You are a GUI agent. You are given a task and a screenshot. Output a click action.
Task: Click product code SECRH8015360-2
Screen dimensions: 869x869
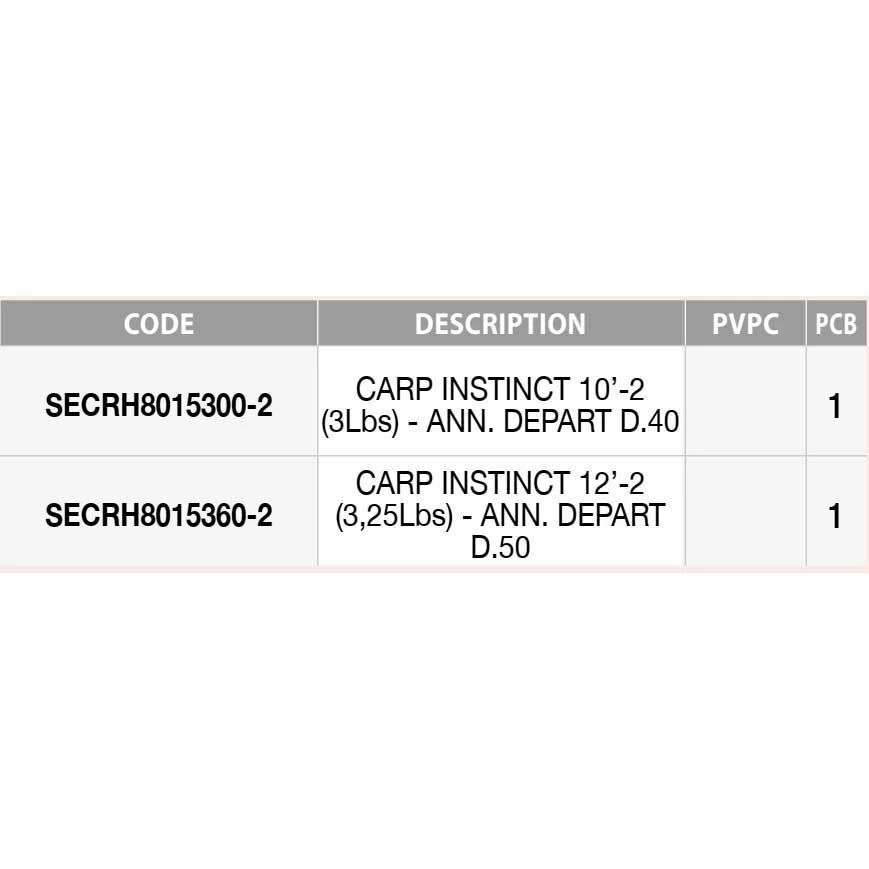159,516
